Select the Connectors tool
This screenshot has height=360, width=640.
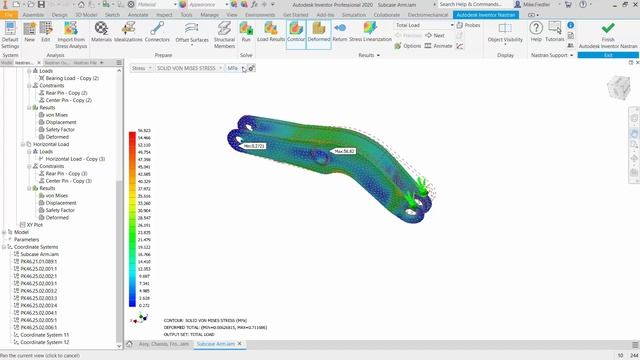point(157,33)
